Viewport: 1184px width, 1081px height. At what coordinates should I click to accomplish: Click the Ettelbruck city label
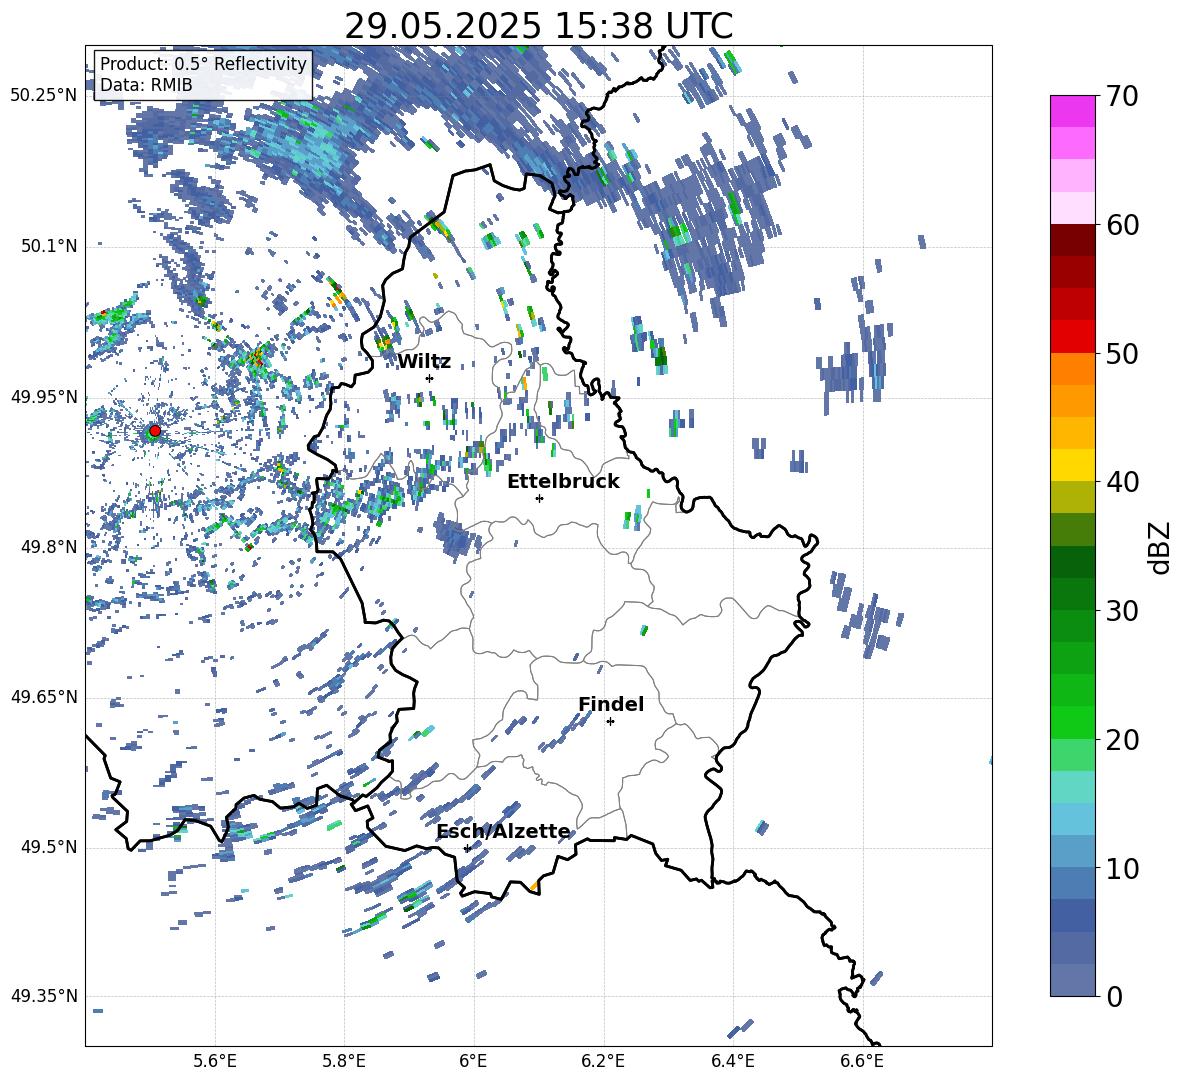(563, 482)
